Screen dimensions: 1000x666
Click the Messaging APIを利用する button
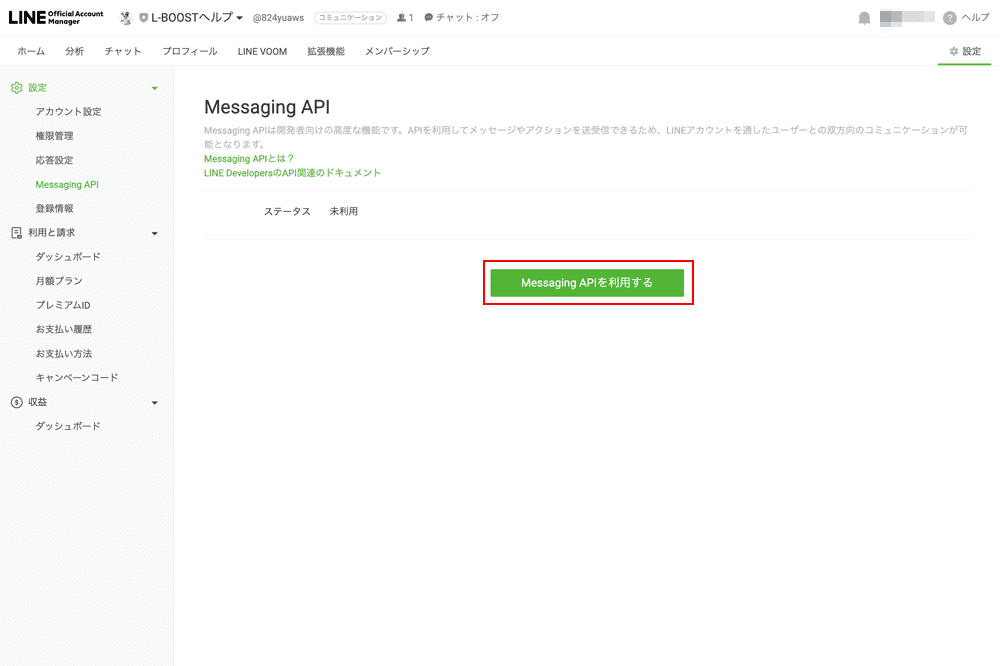point(587,283)
